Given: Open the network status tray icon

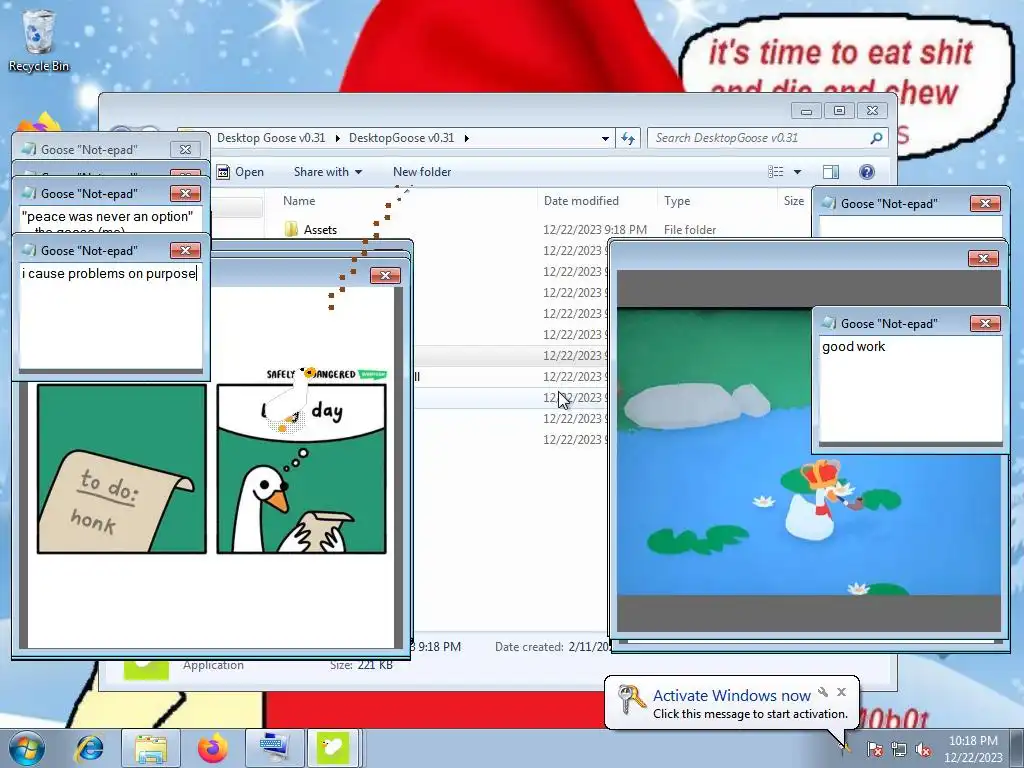Looking at the screenshot, I should pos(899,749).
